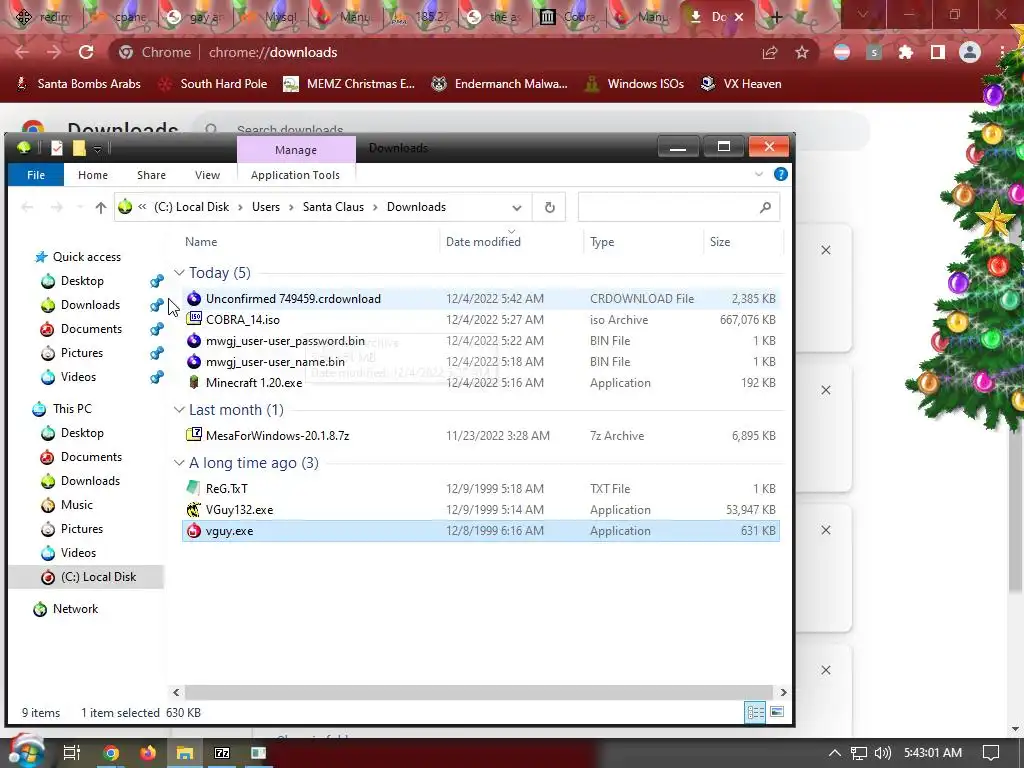Open Chrome profile avatar
The height and width of the screenshot is (768, 1024).
pos(970,52)
